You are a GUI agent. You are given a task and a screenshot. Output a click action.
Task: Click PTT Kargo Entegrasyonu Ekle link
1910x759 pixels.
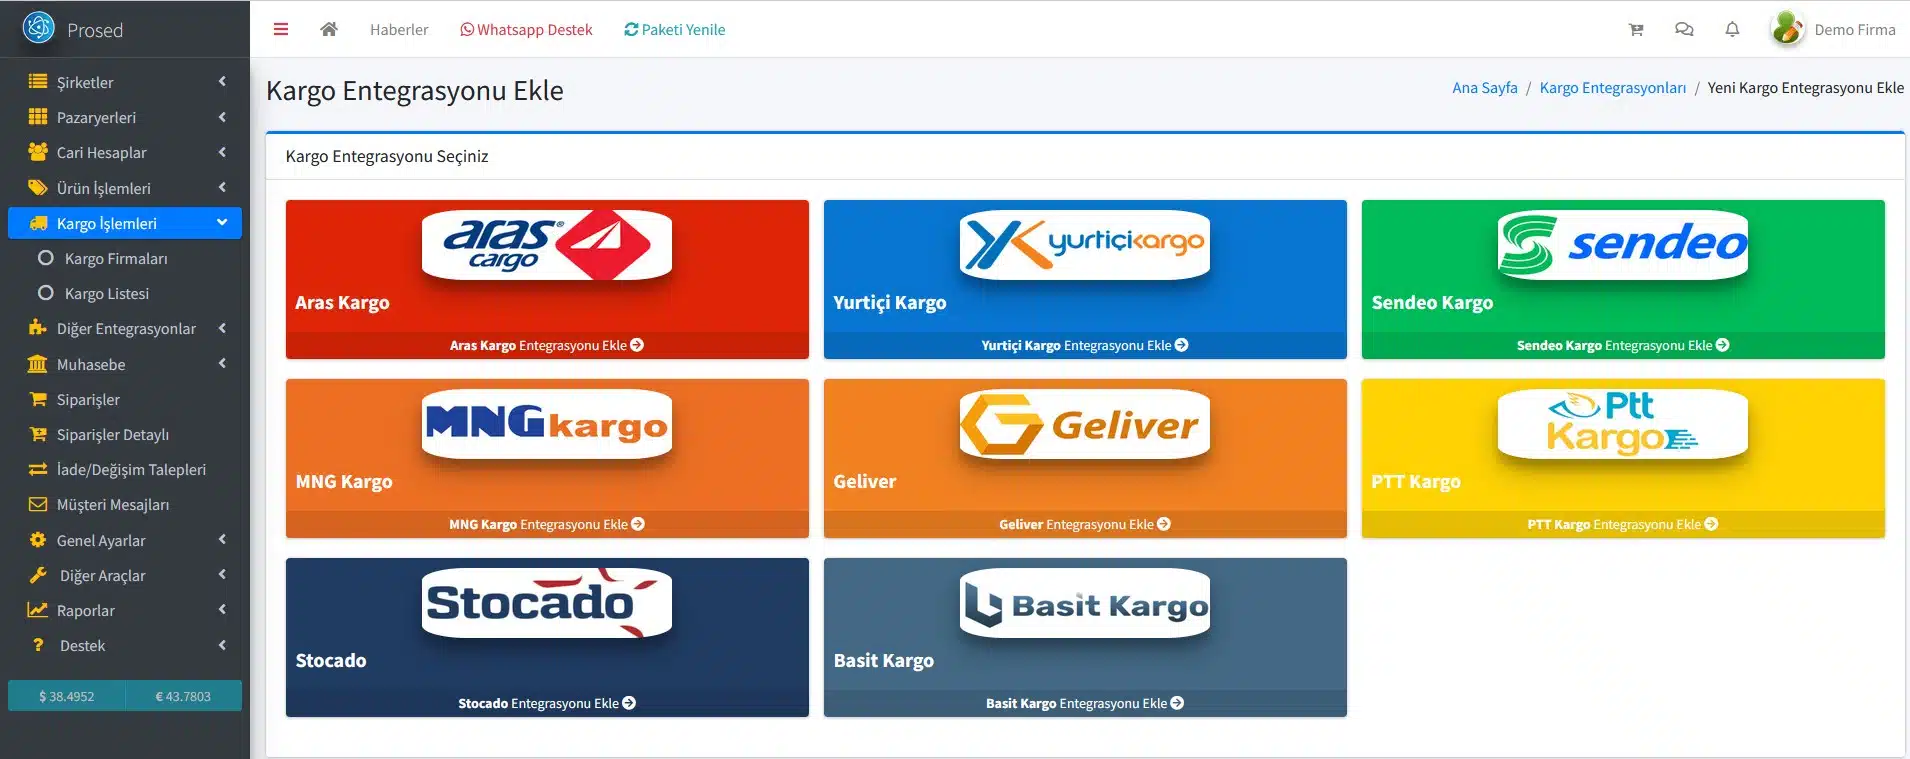pyautogui.click(x=1623, y=524)
